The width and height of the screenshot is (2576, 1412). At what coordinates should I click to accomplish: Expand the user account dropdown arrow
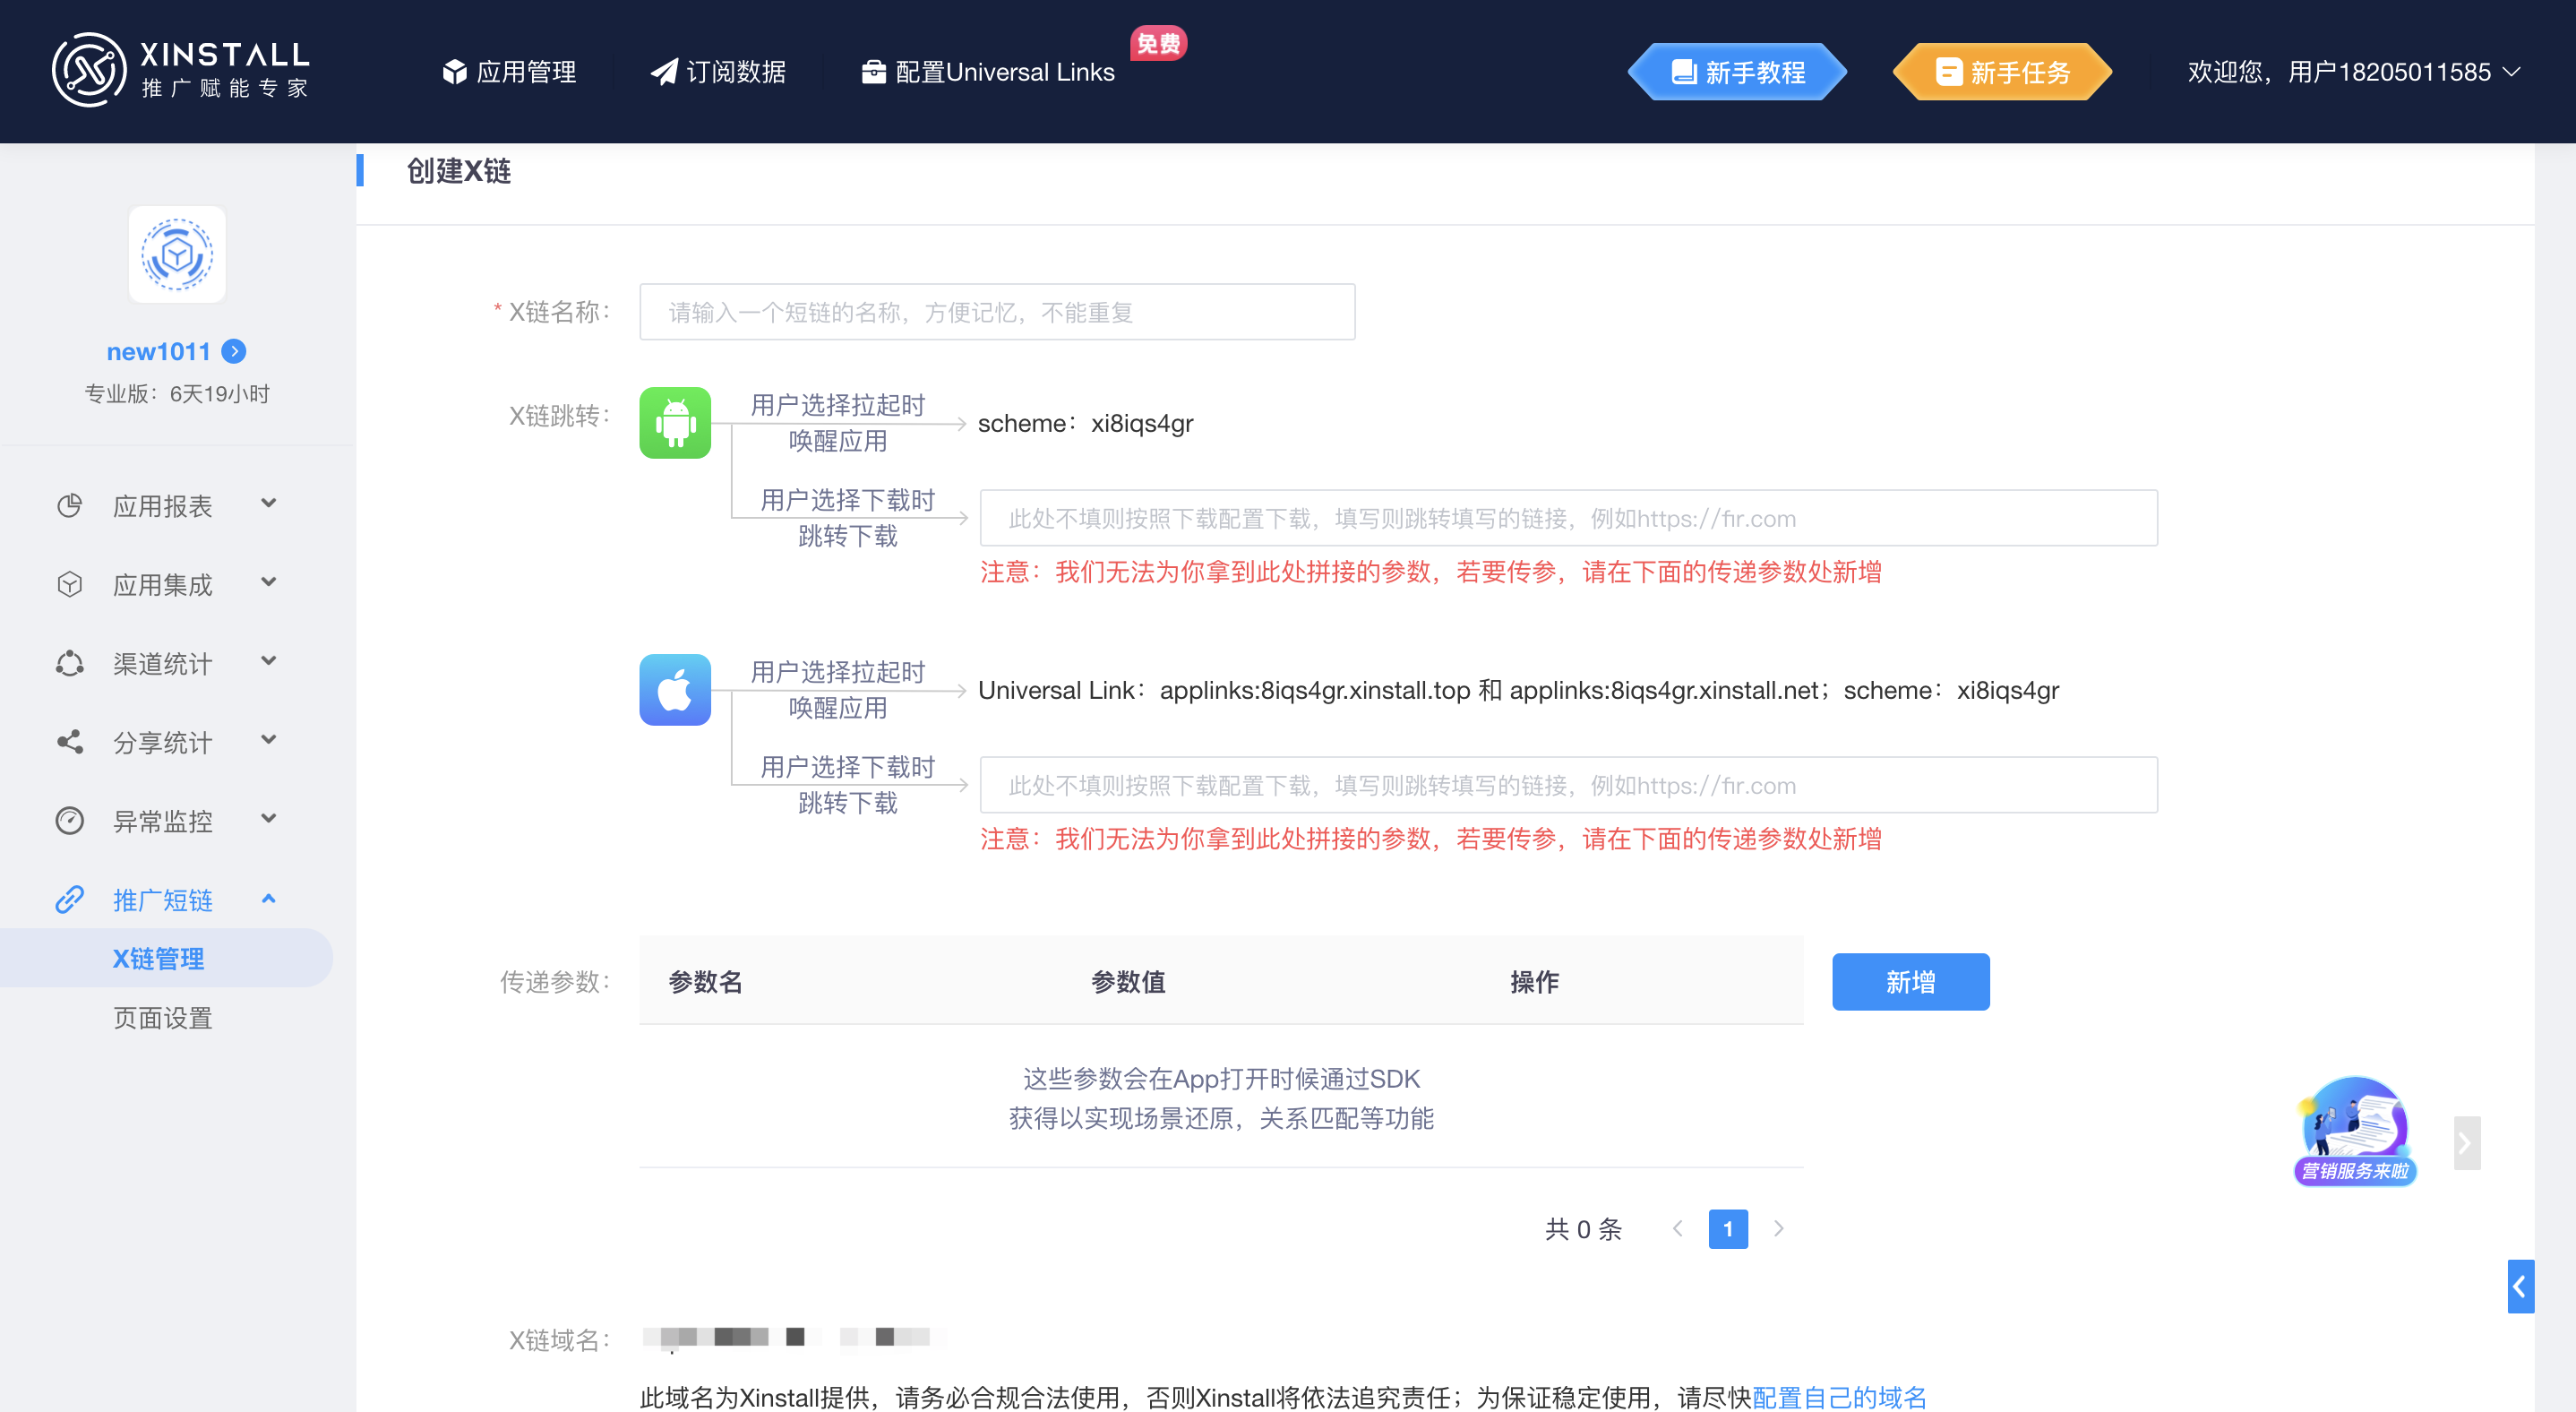(x=2510, y=72)
